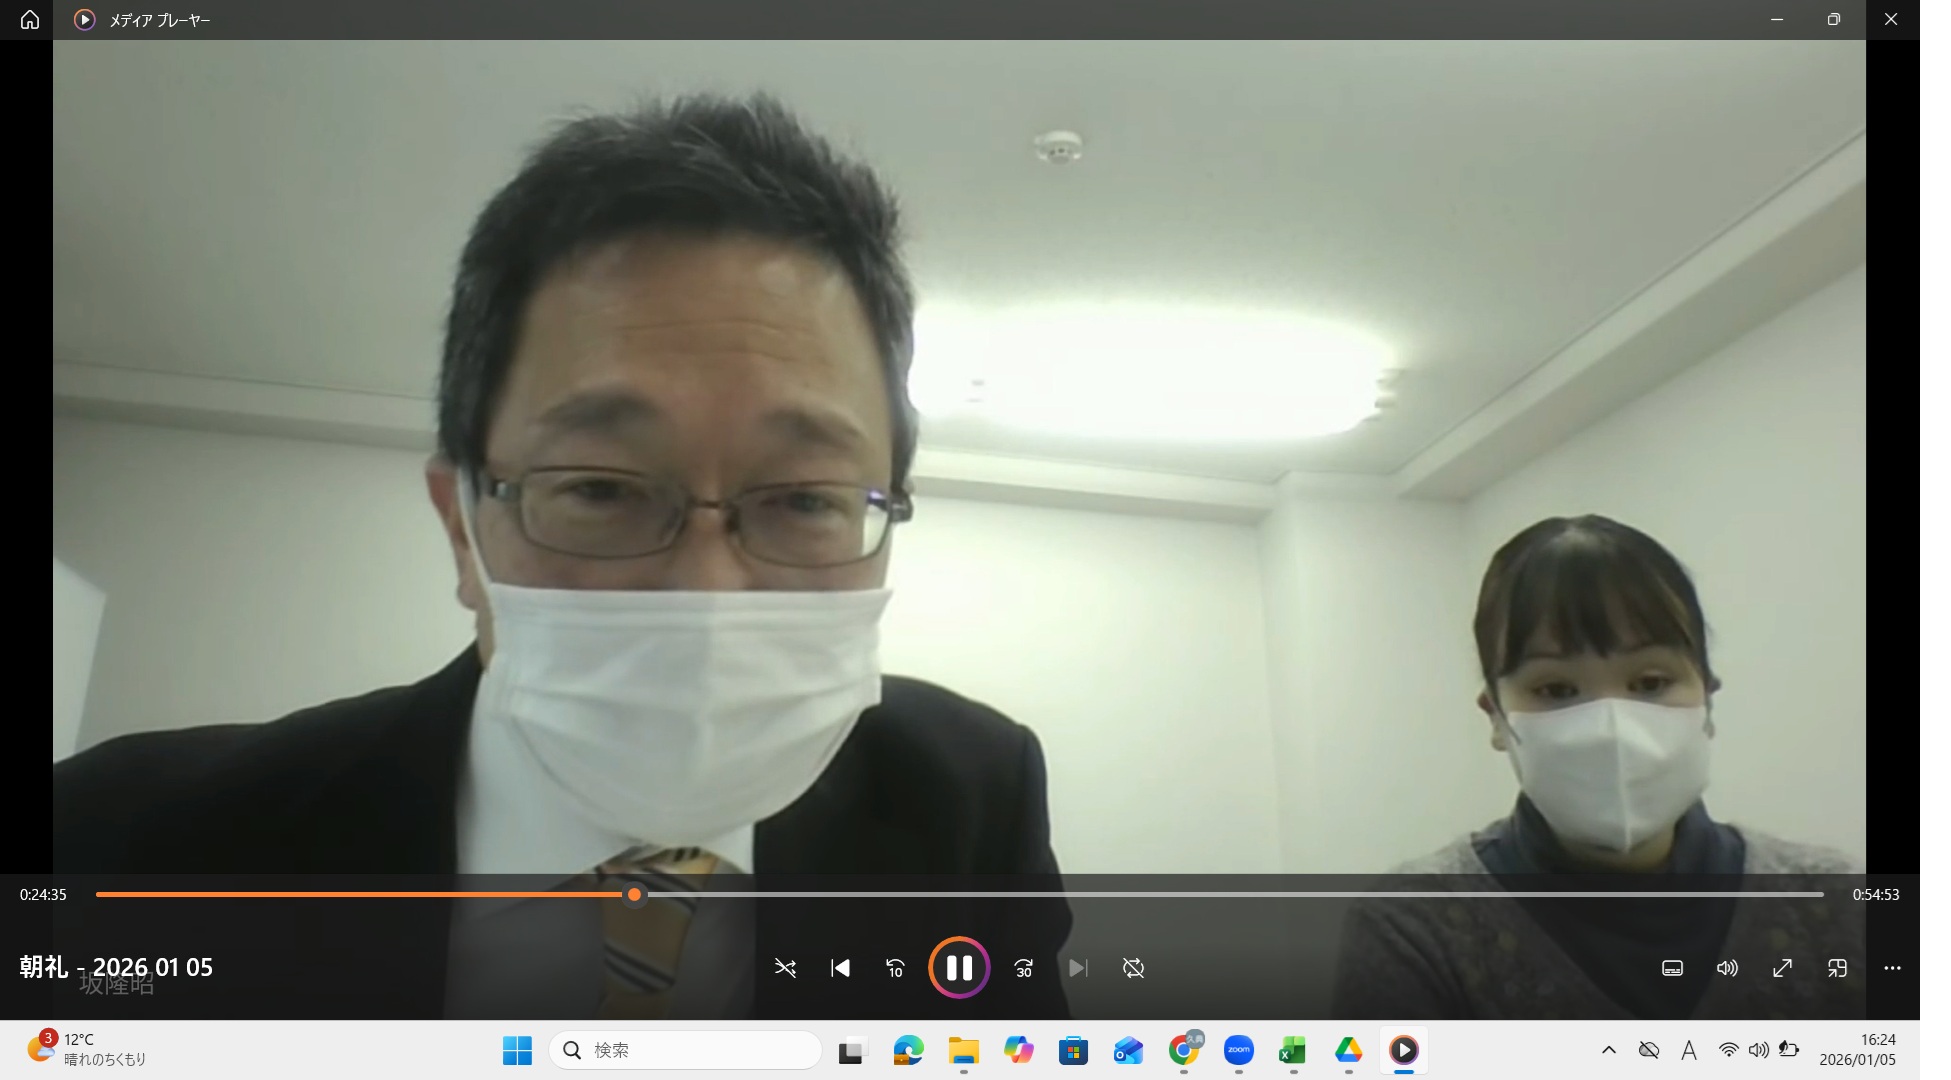1951x1080 pixels.
Task: Open Zoom from the taskbar
Action: coord(1238,1050)
